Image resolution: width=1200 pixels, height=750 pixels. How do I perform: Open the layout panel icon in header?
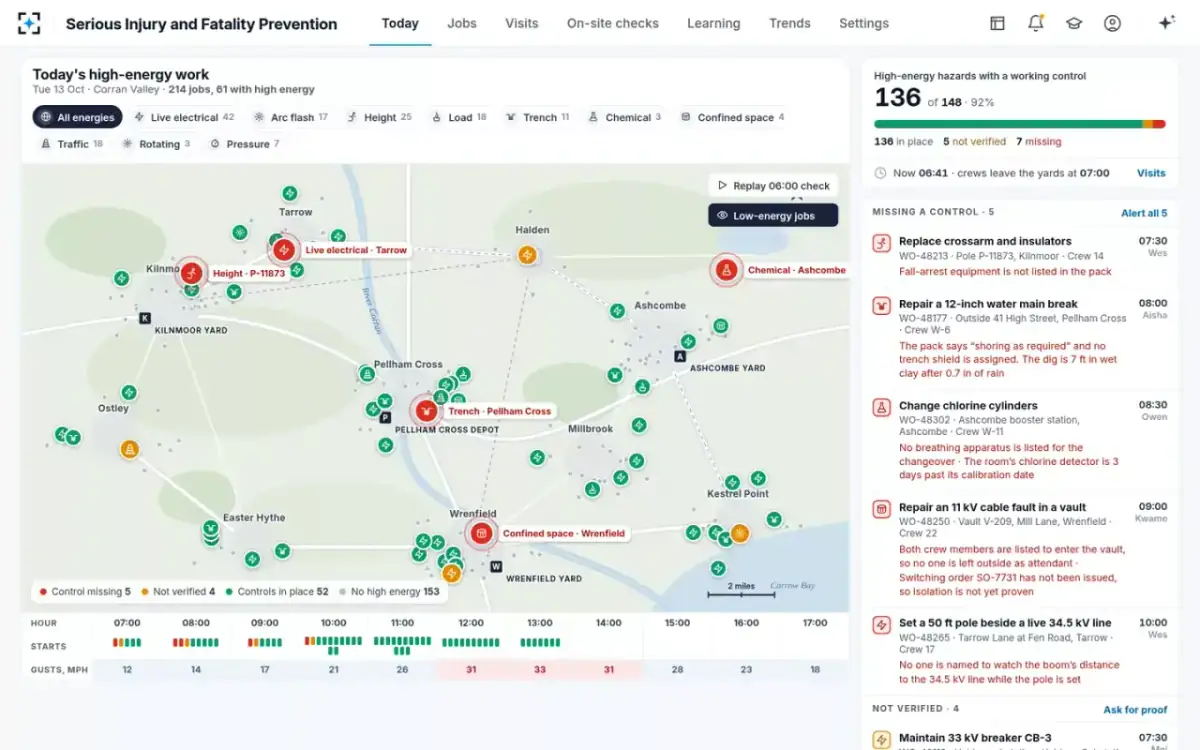pos(997,23)
